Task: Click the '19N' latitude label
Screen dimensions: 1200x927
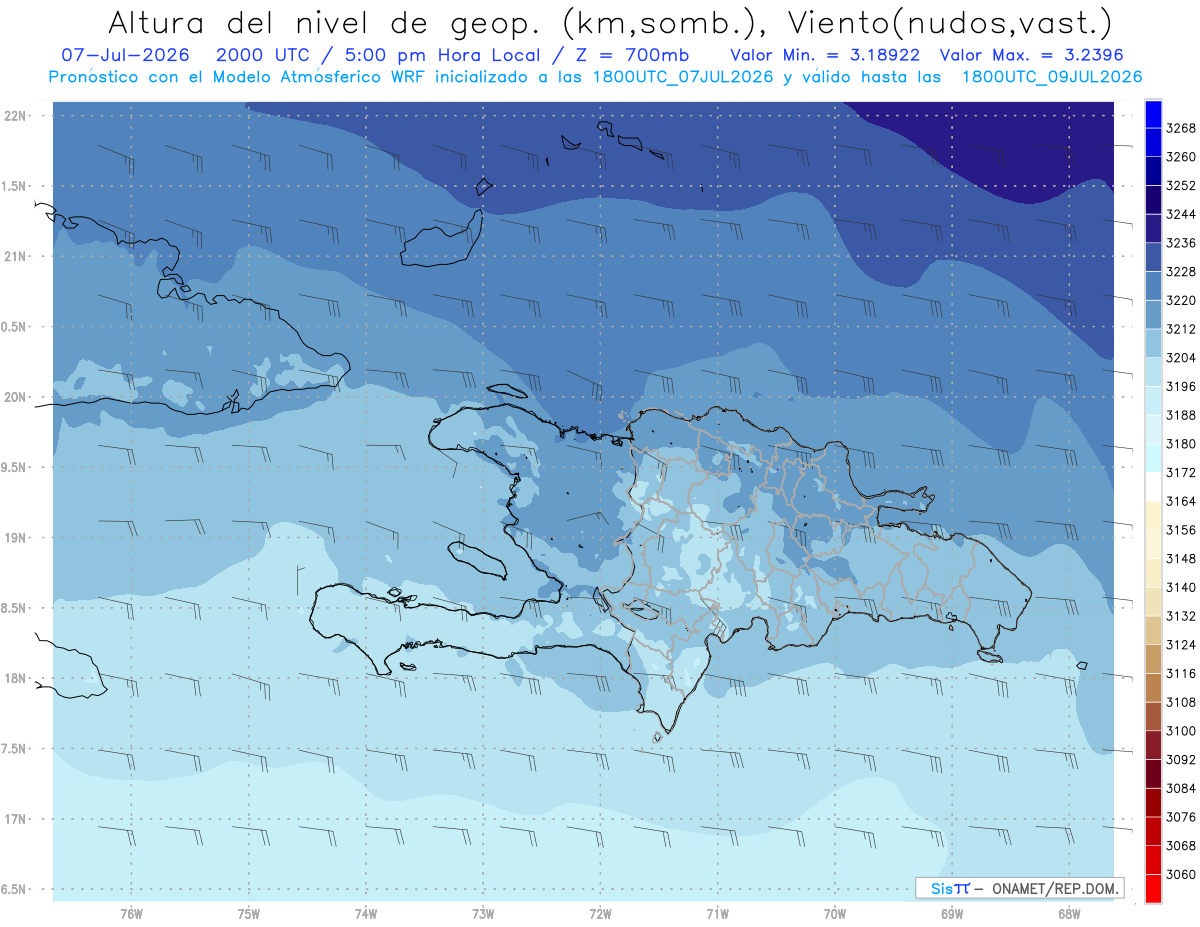Action: click(16, 538)
